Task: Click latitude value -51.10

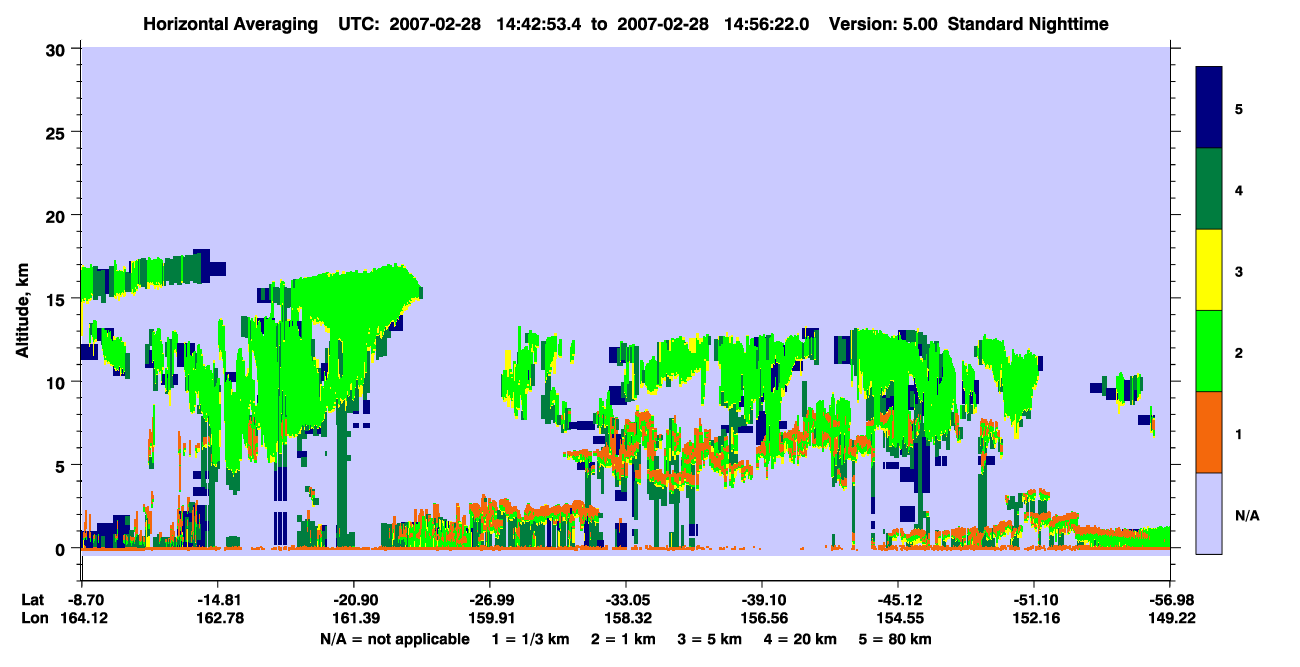Action: (x=1033, y=599)
